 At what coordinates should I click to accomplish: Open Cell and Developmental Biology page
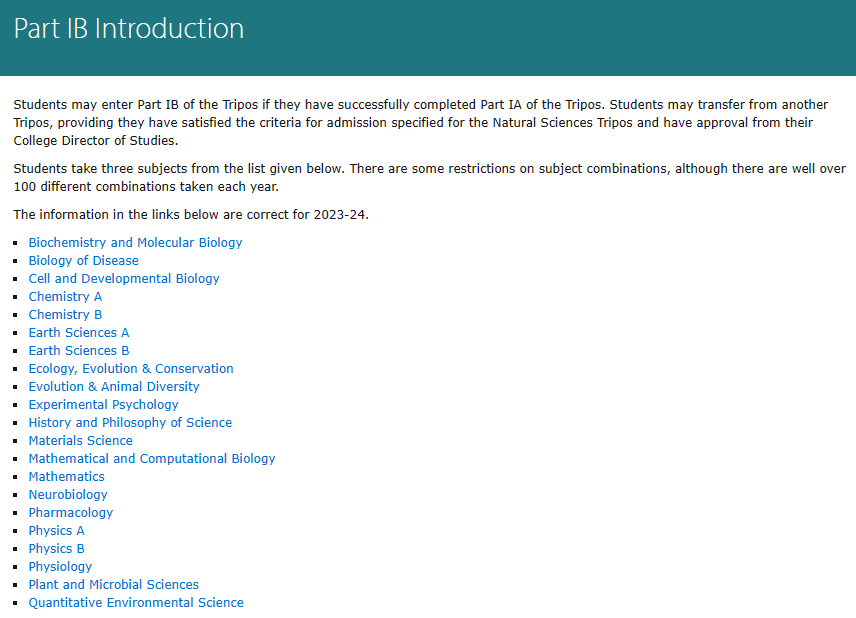pos(124,279)
